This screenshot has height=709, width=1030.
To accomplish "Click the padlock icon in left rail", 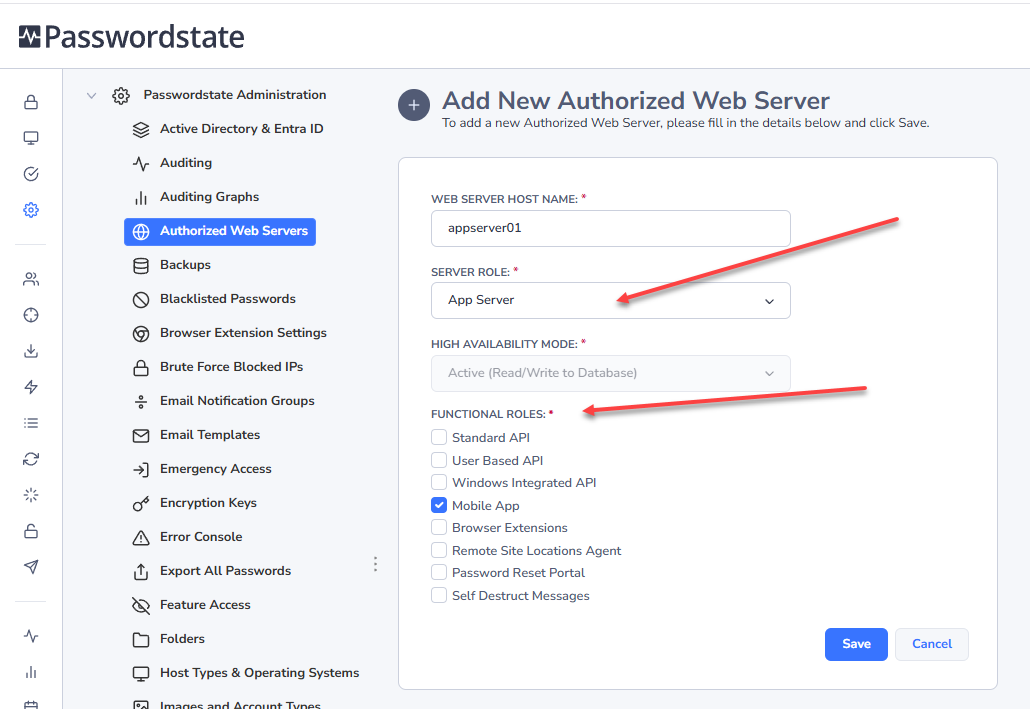I will (x=31, y=102).
